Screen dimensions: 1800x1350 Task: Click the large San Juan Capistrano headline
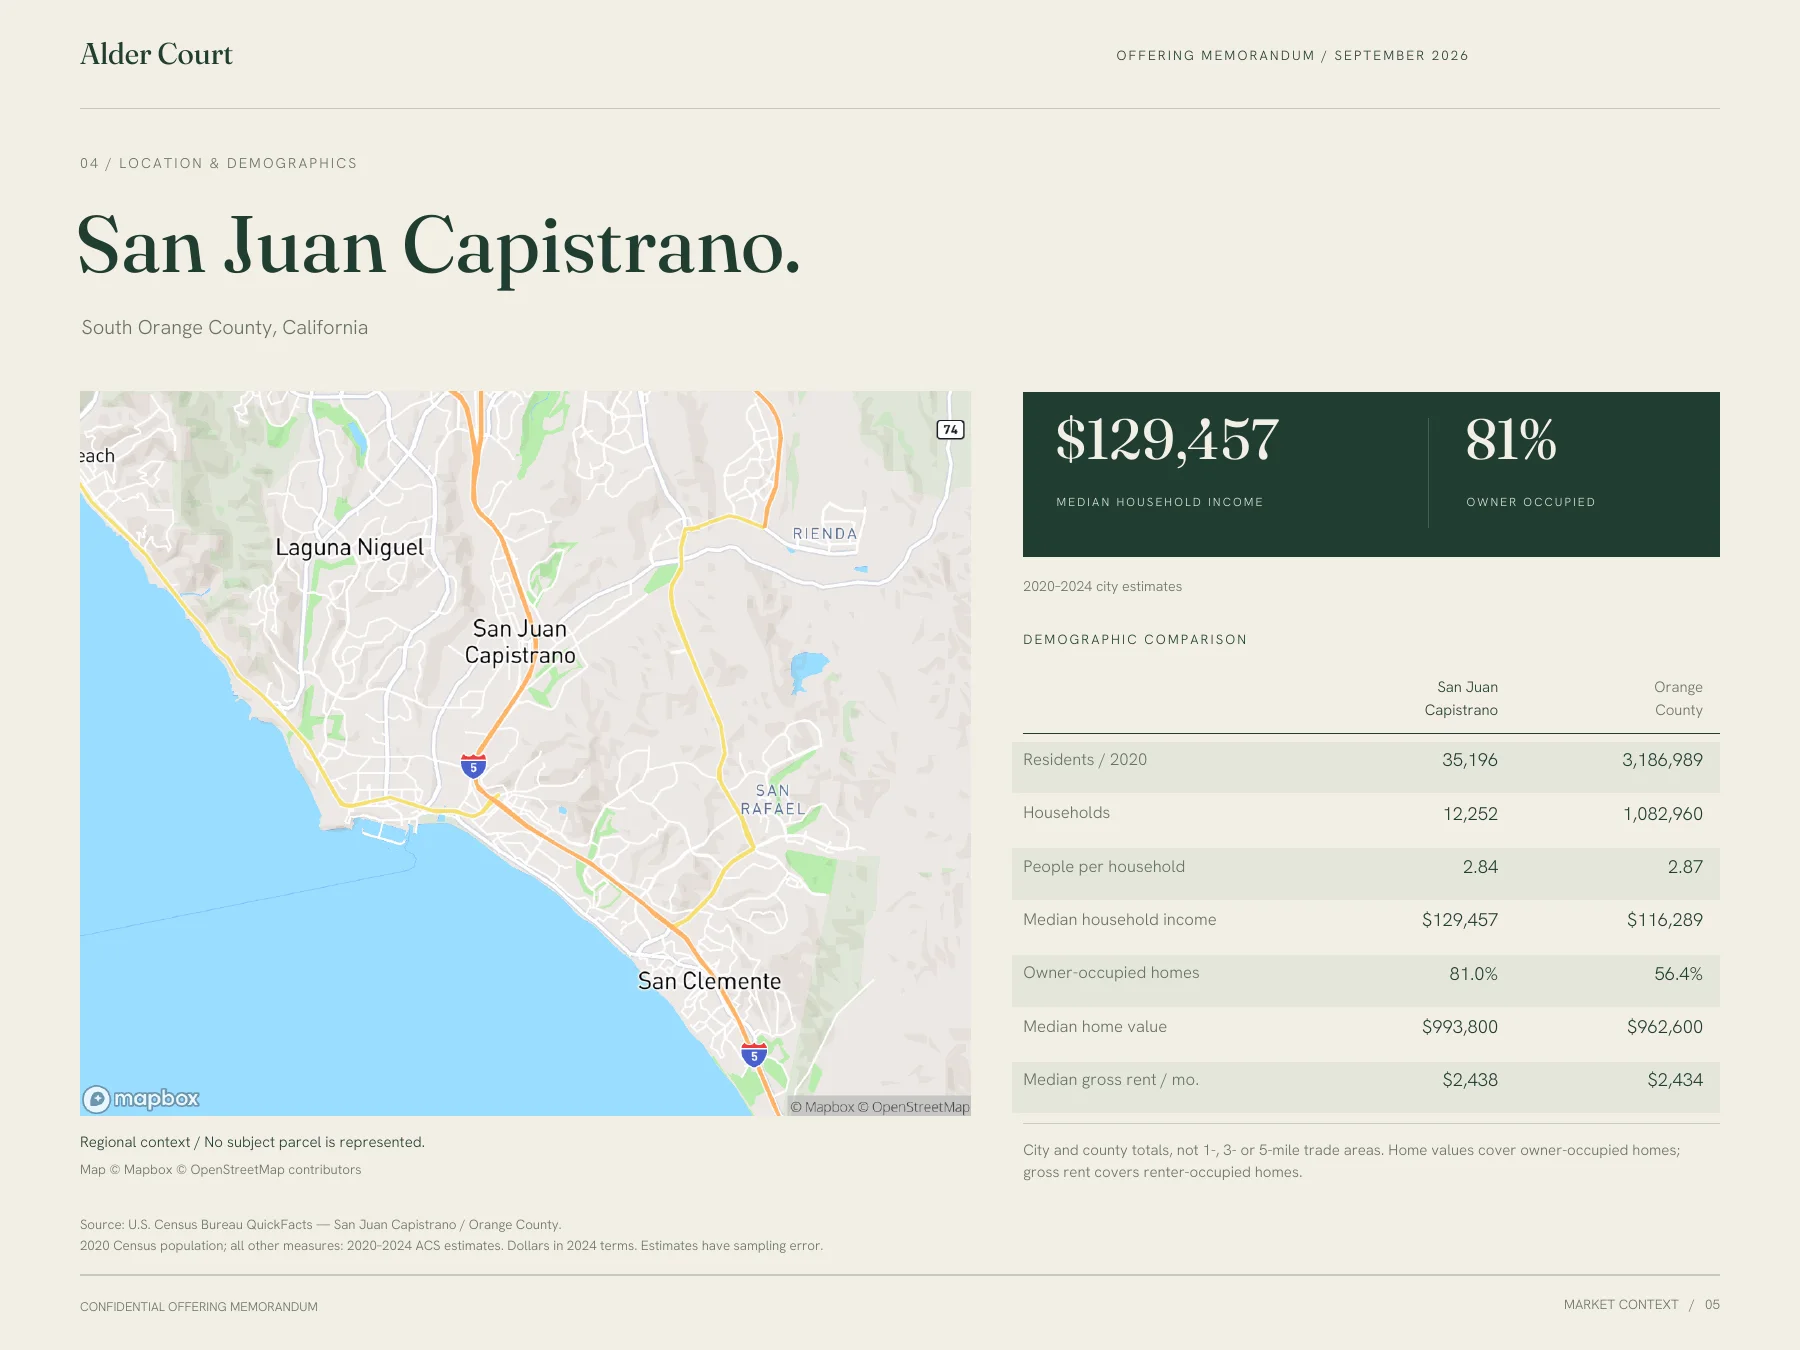tap(439, 247)
